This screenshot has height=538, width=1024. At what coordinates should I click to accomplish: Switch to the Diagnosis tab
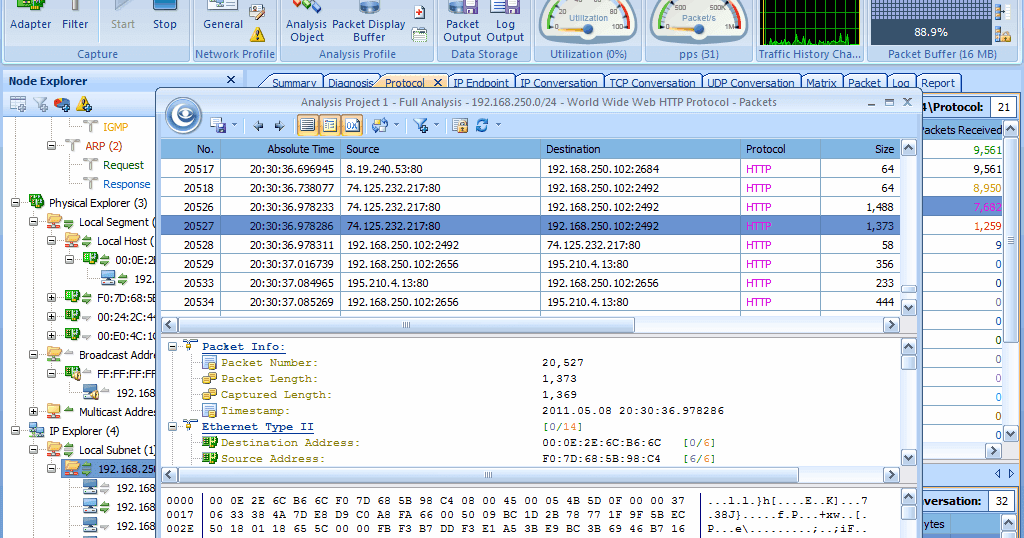click(351, 83)
